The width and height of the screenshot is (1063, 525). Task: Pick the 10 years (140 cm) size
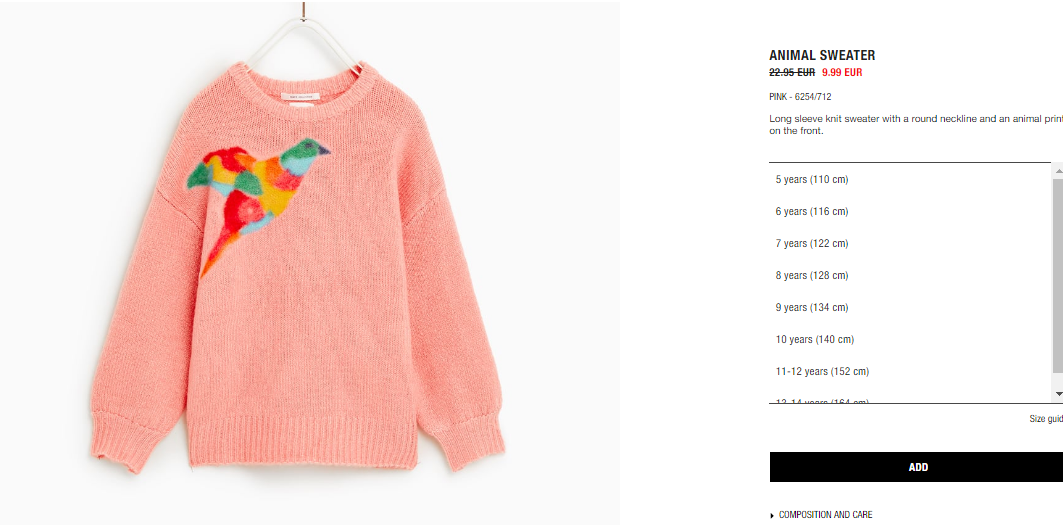pyautogui.click(x=910, y=338)
